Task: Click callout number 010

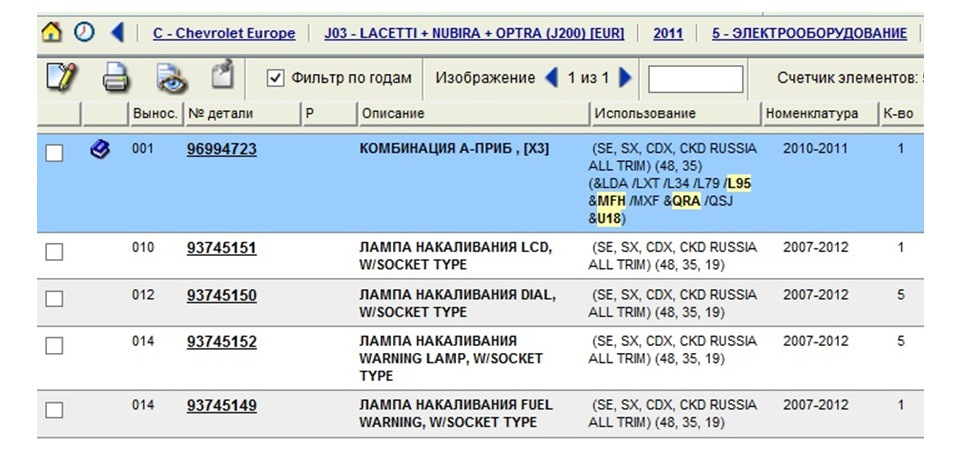Action: [x=143, y=247]
